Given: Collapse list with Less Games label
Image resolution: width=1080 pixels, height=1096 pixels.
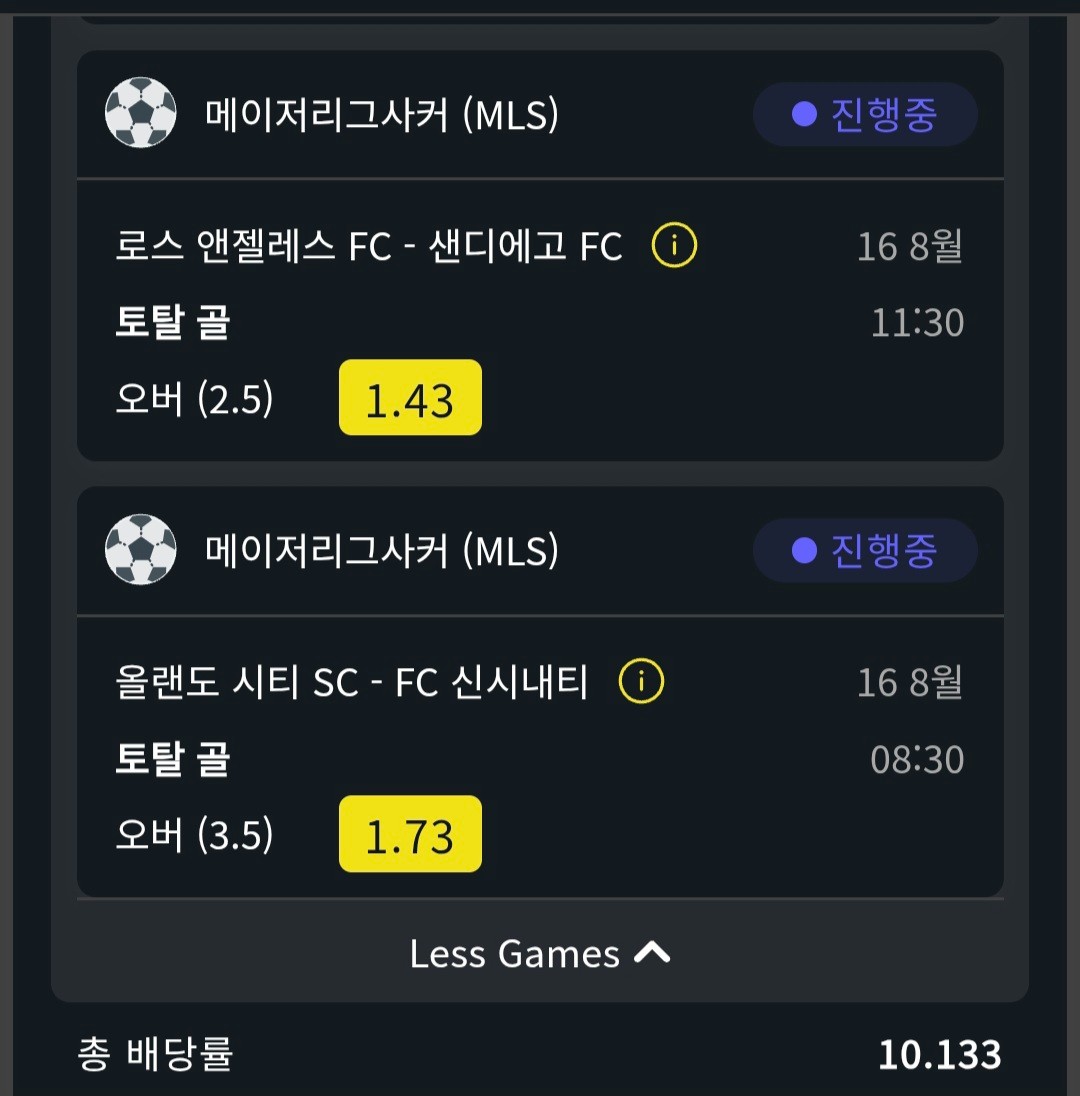Looking at the screenshot, I should point(540,953).
